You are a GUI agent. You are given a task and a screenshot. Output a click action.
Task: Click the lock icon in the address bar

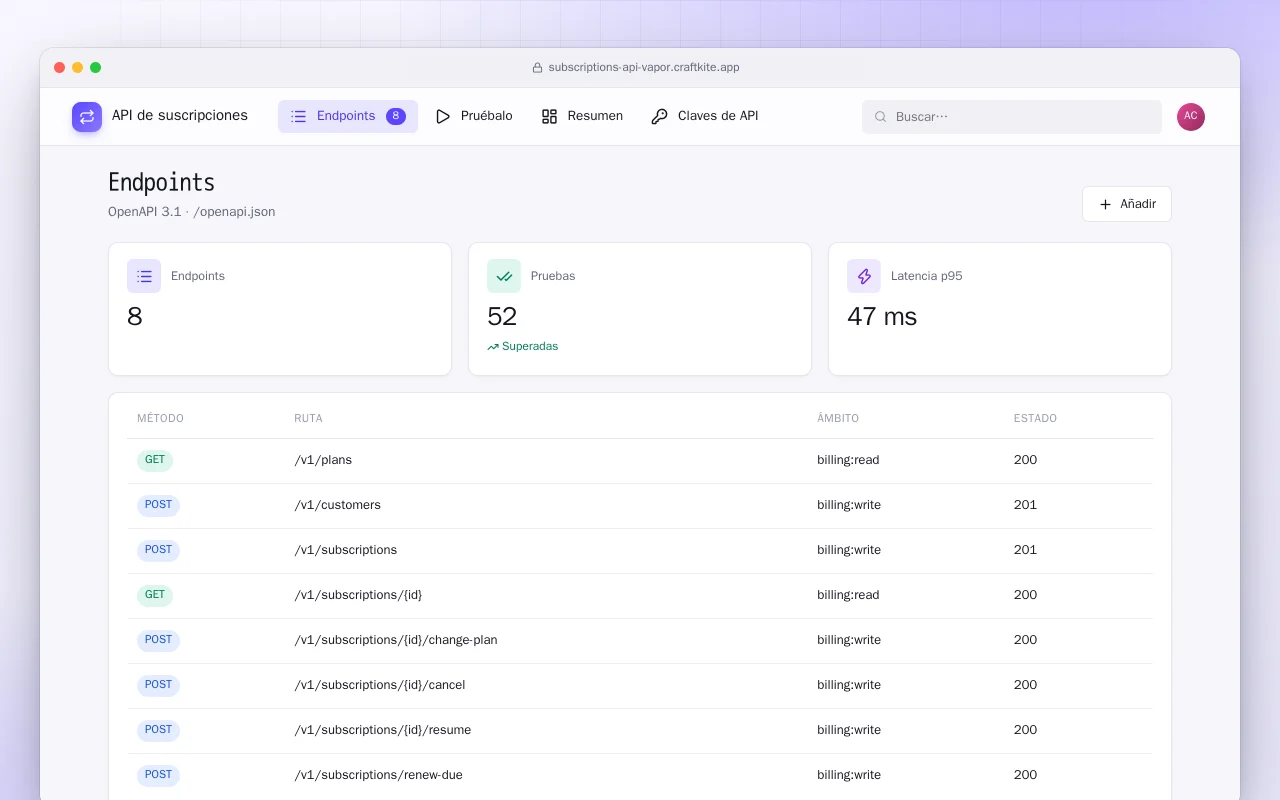tap(538, 68)
